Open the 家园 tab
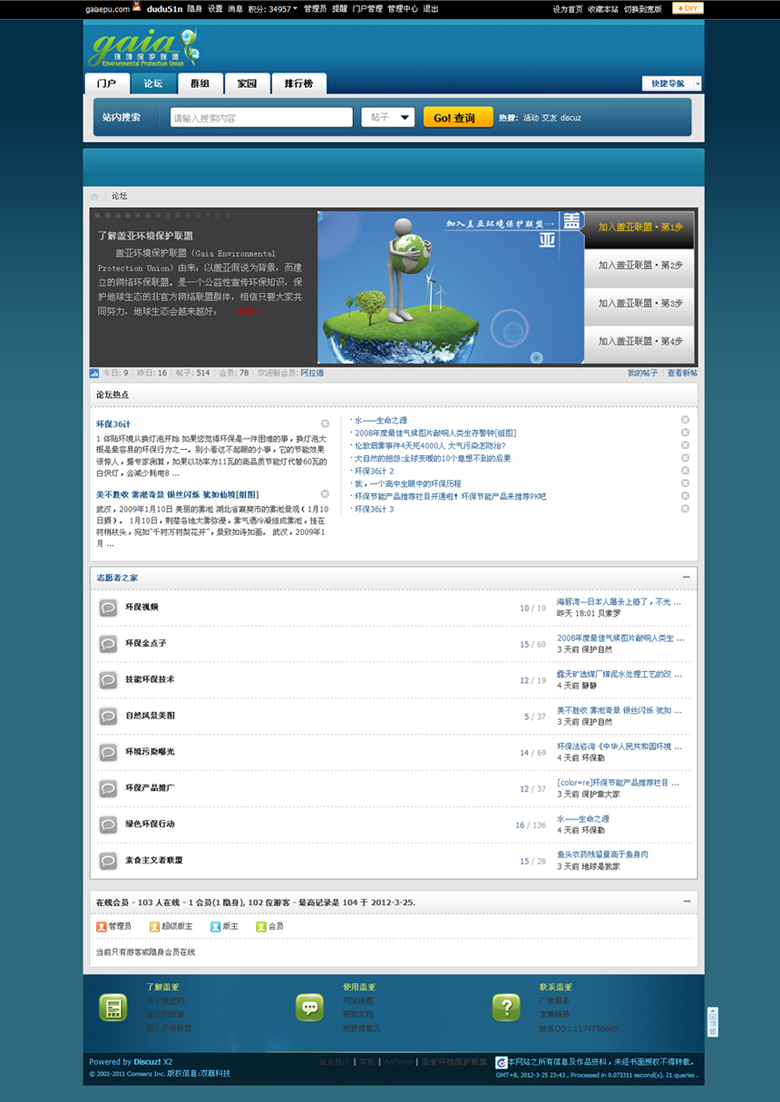 (x=247, y=84)
